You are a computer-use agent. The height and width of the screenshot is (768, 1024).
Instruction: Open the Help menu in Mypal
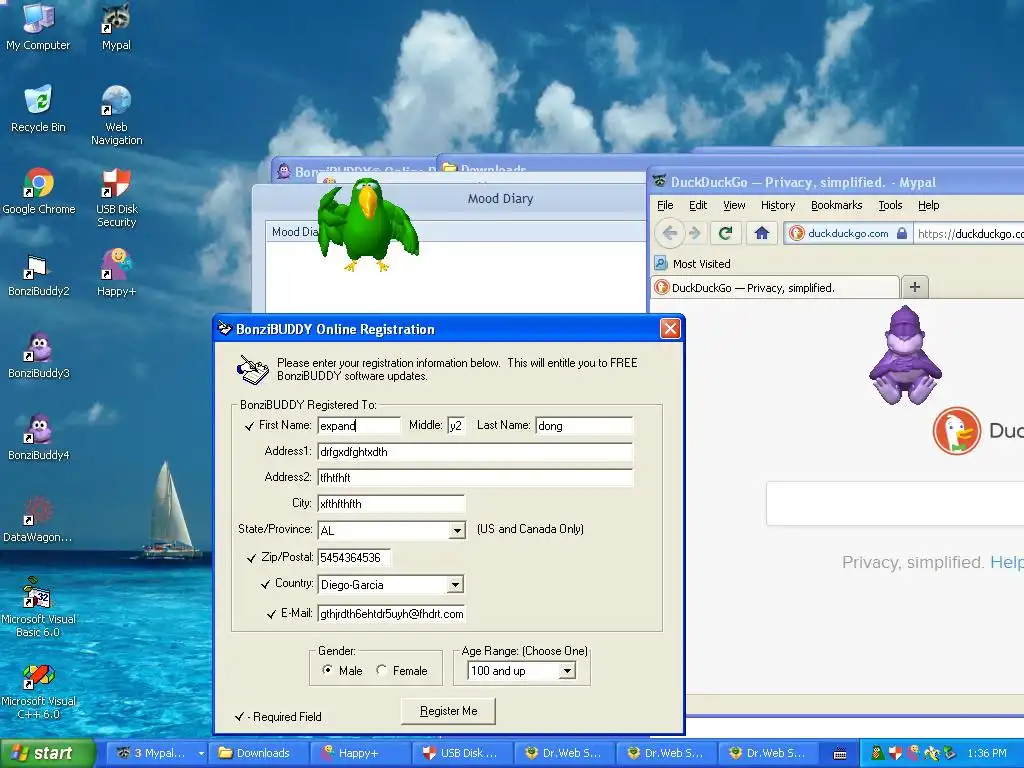pyautogui.click(x=928, y=205)
